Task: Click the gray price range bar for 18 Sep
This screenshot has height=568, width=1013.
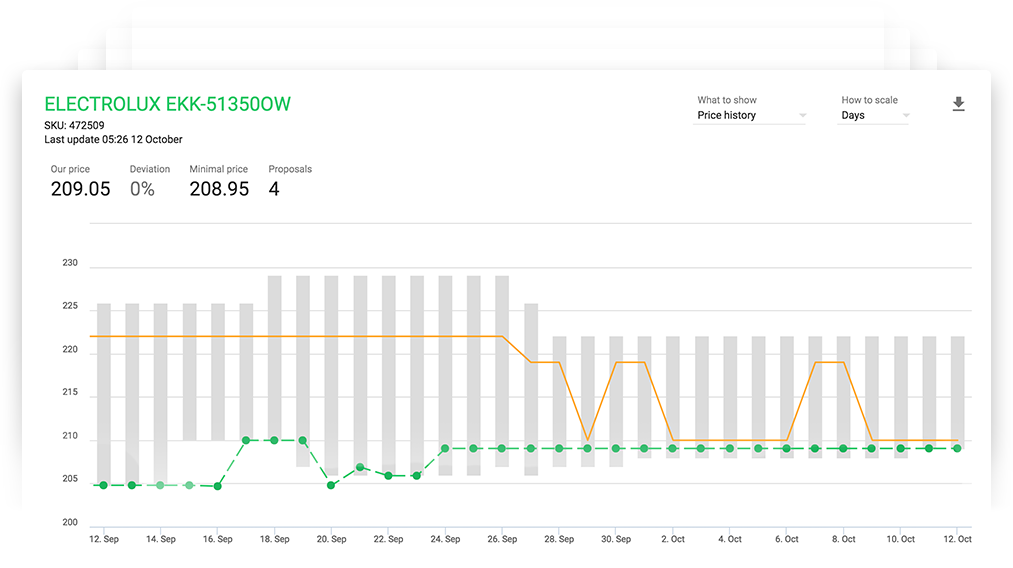Action: coord(275,358)
